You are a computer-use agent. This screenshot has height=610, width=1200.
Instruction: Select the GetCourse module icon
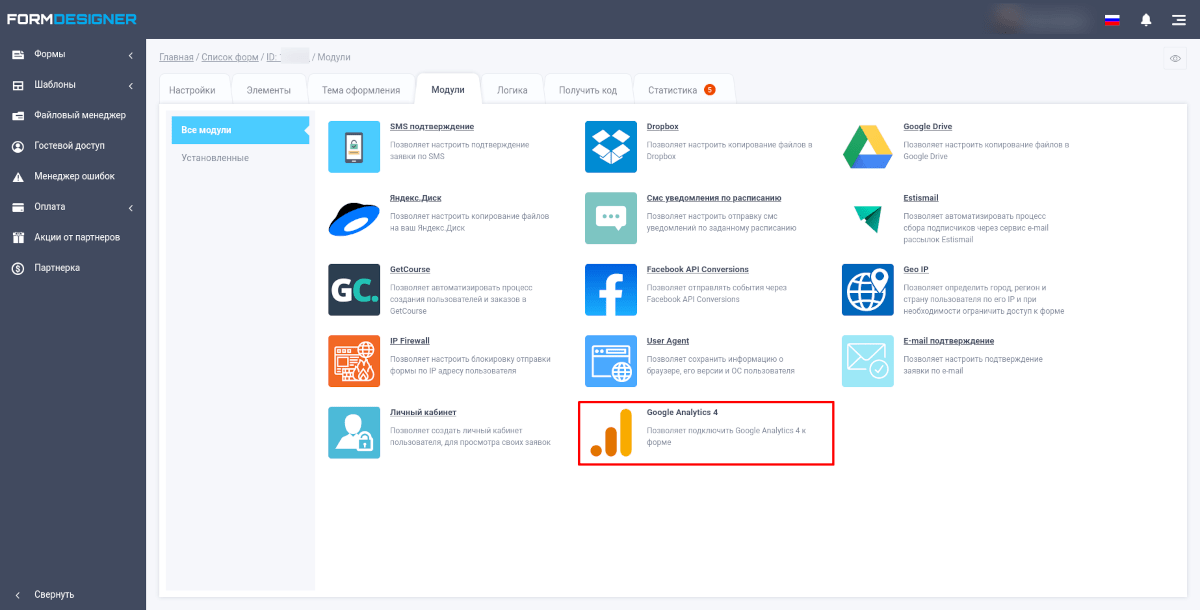354,290
